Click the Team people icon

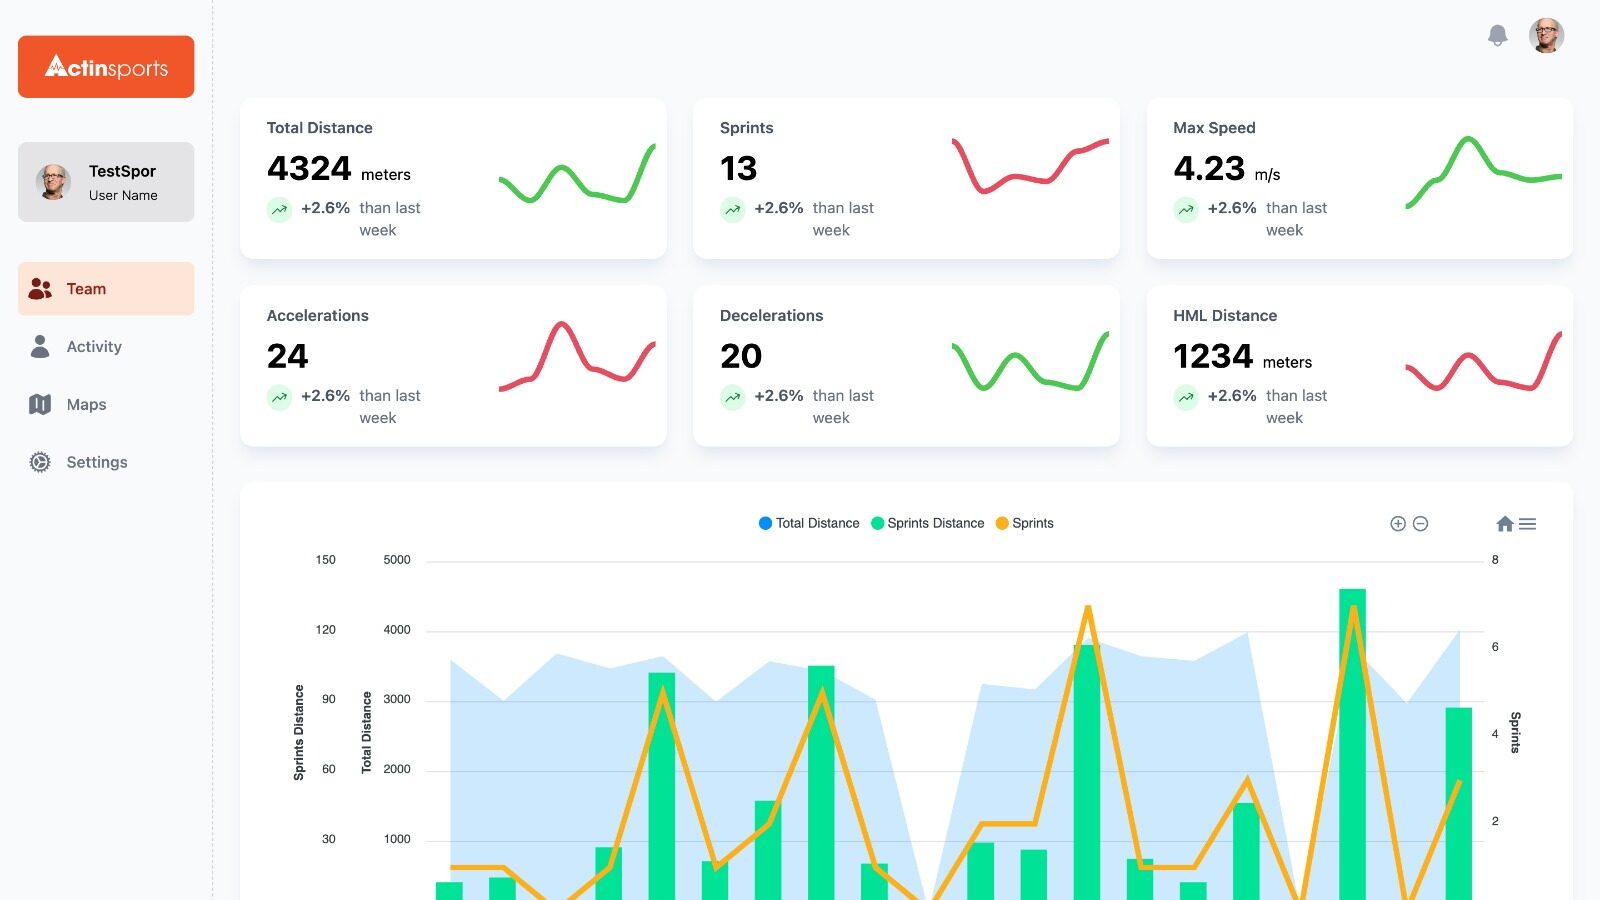pos(40,289)
